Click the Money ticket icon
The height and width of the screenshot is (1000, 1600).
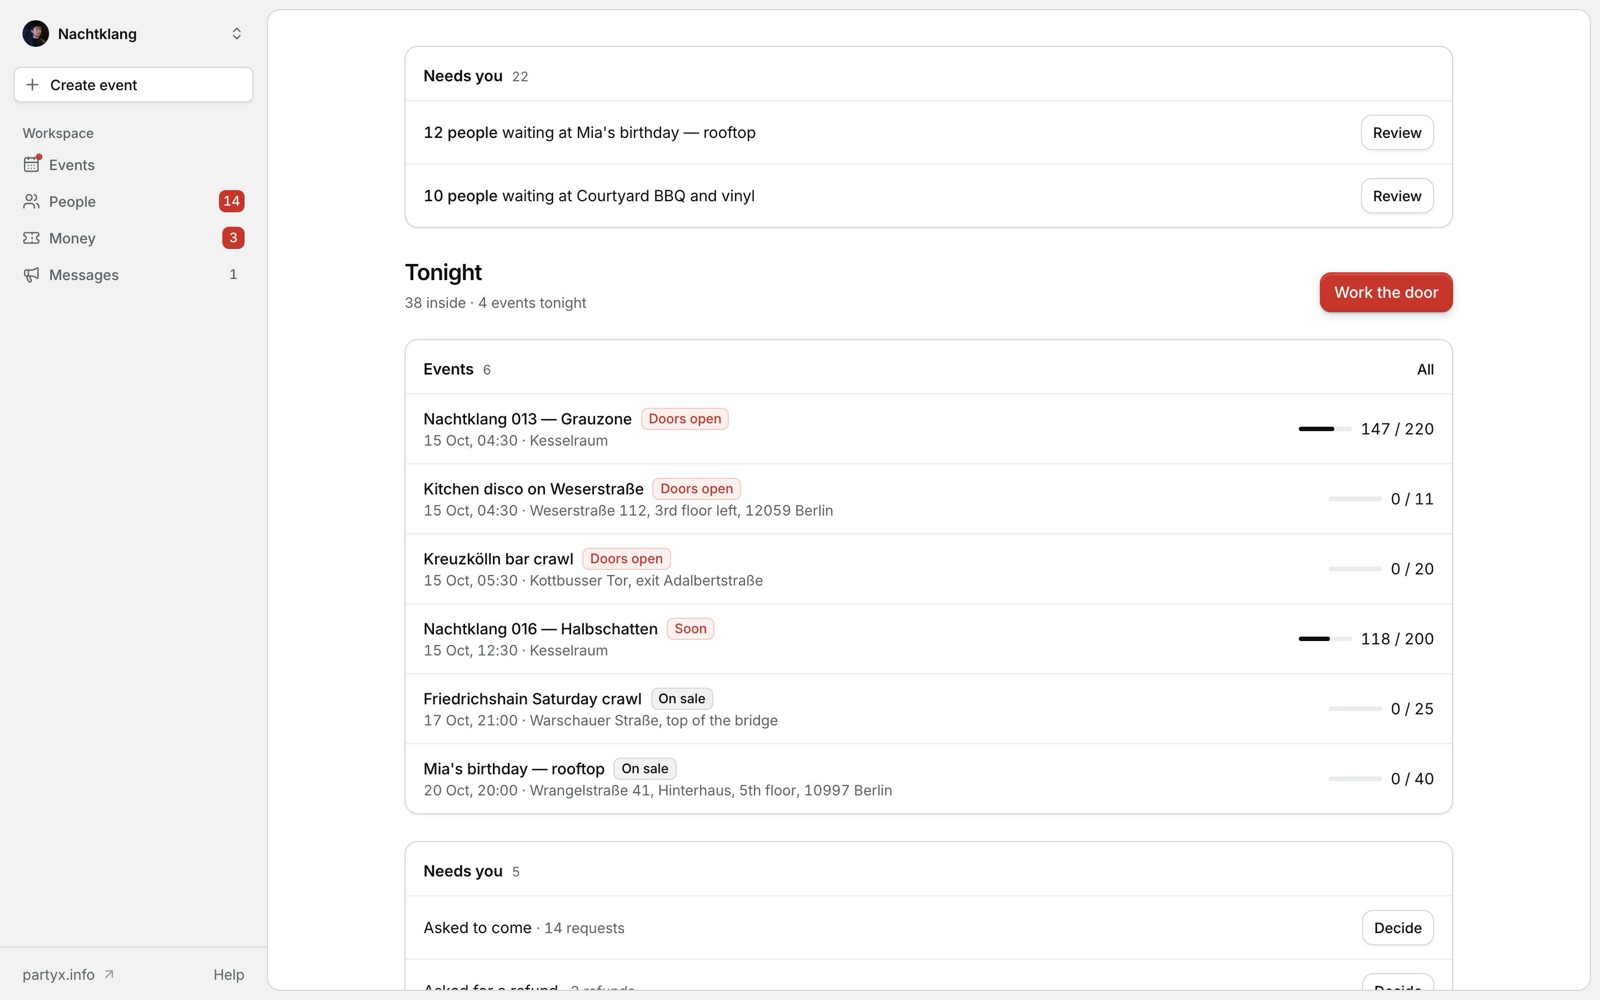[x=32, y=238]
